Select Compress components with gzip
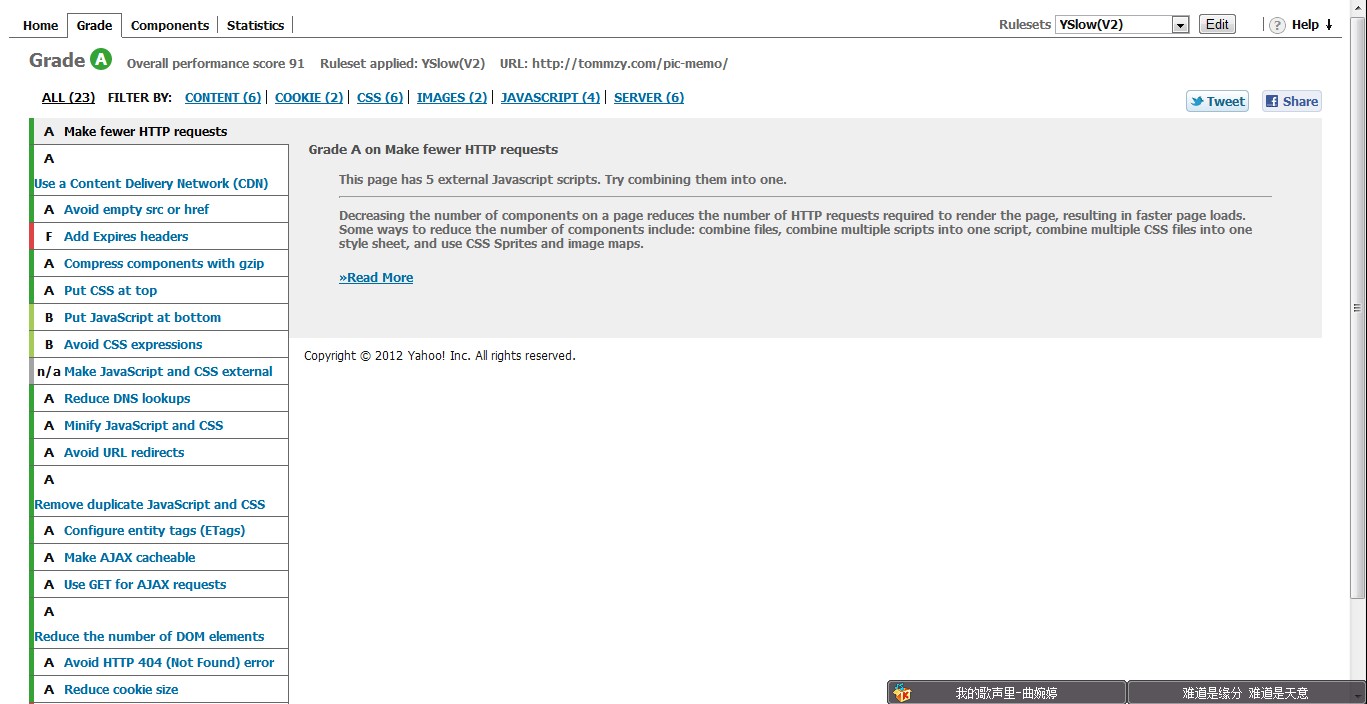Screen dimensions: 1367x704 tap(160, 263)
